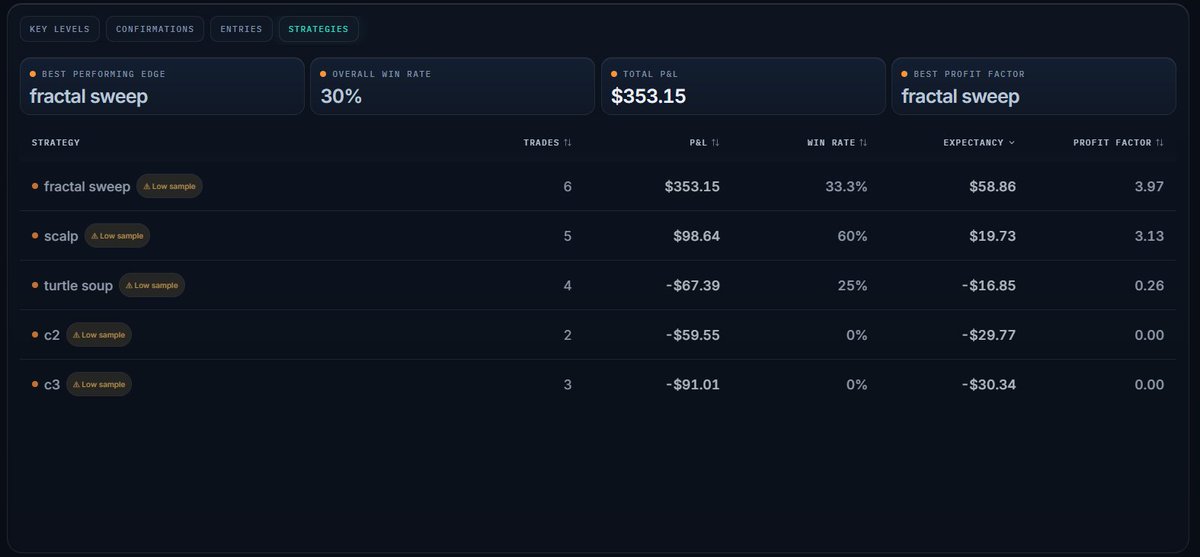
Task: Open the Overall Win Rate card
Action: click(452, 86)
